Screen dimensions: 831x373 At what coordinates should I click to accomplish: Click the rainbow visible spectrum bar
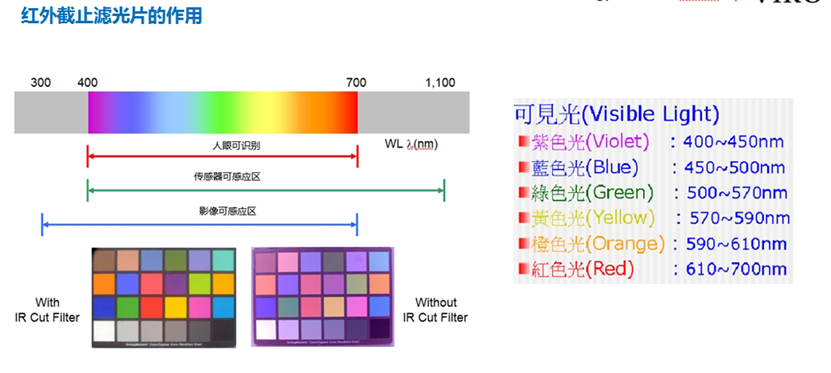(223, 112)
